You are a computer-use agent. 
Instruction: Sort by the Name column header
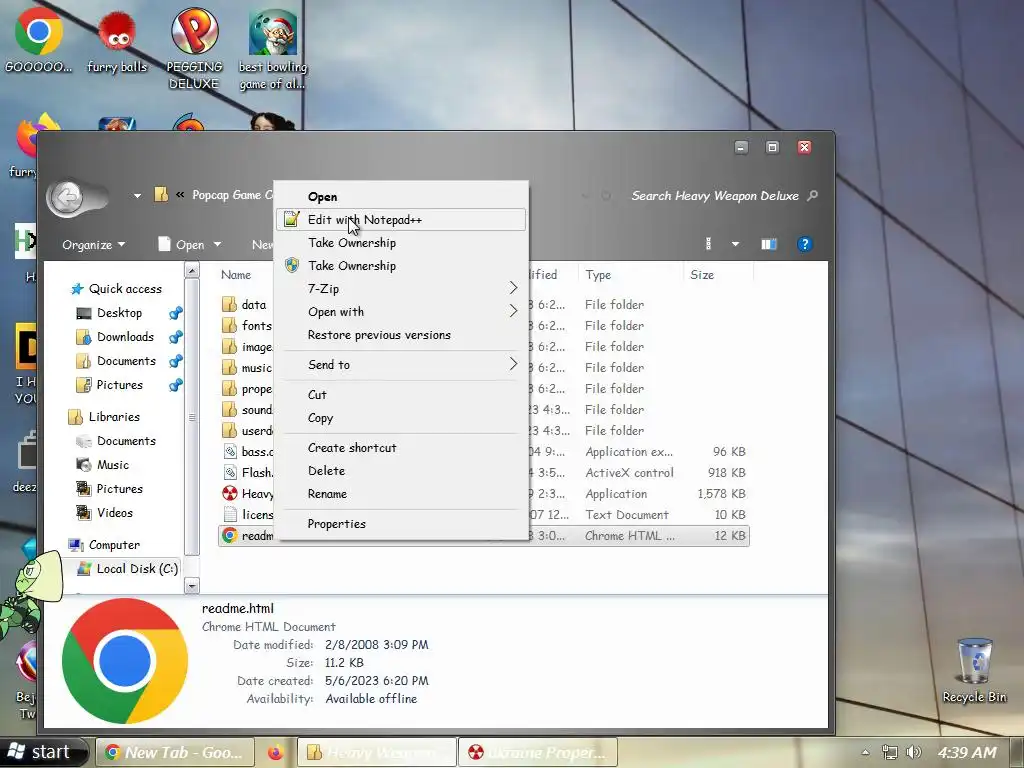click(x=236, y=275)
